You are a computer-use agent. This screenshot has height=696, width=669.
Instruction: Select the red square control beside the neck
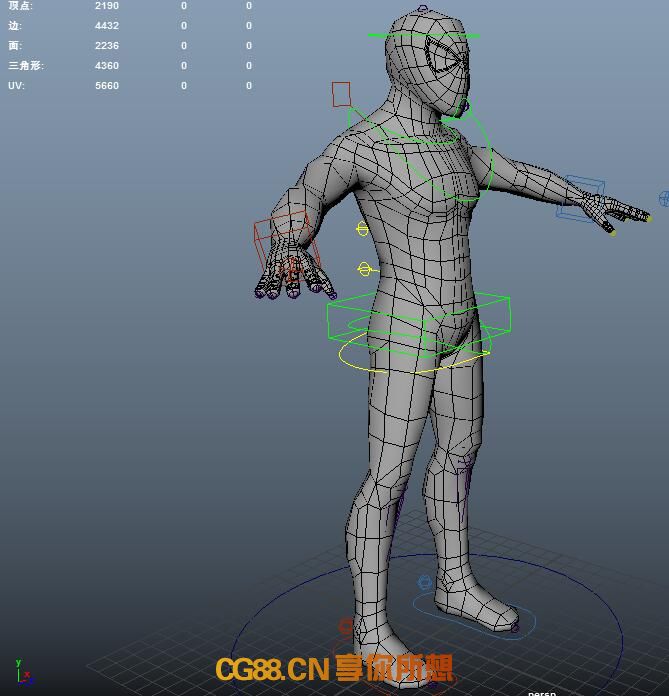point(341,94)
